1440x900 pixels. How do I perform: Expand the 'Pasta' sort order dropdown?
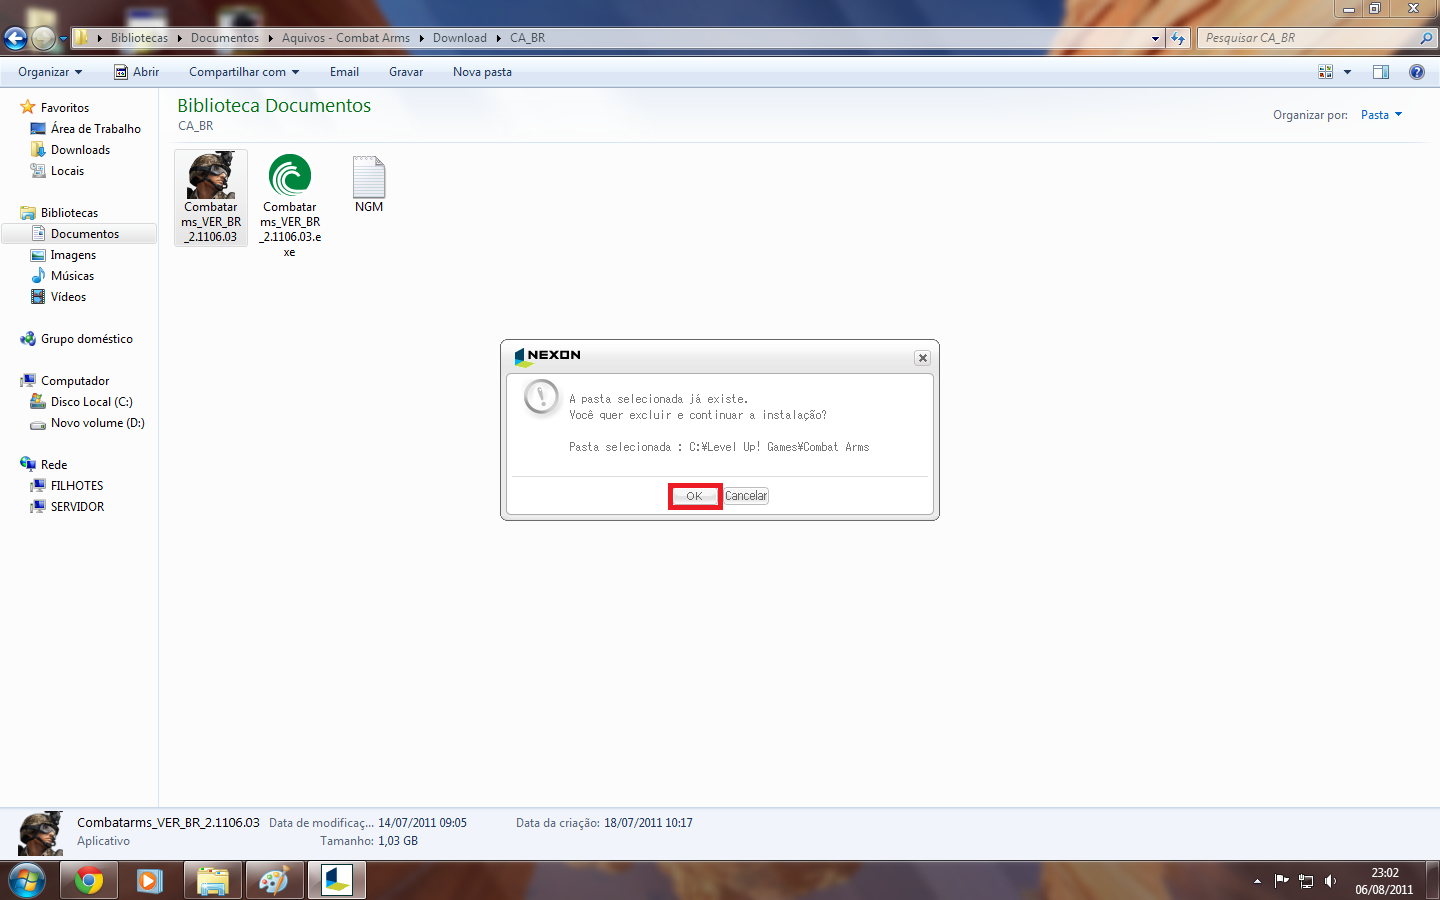click(1381, 114)
